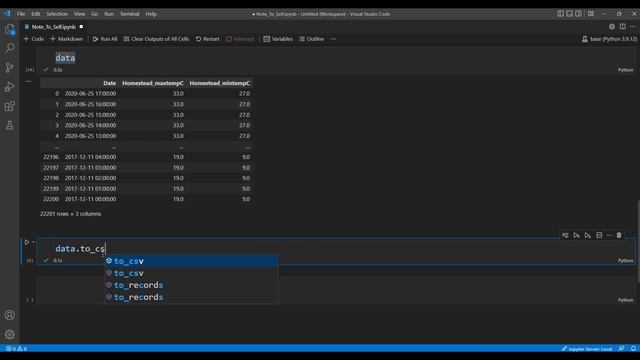Image resolution: width=640 pixels, height=360 pixels.
Task: Restart the kernel
Action: (208, 39)
